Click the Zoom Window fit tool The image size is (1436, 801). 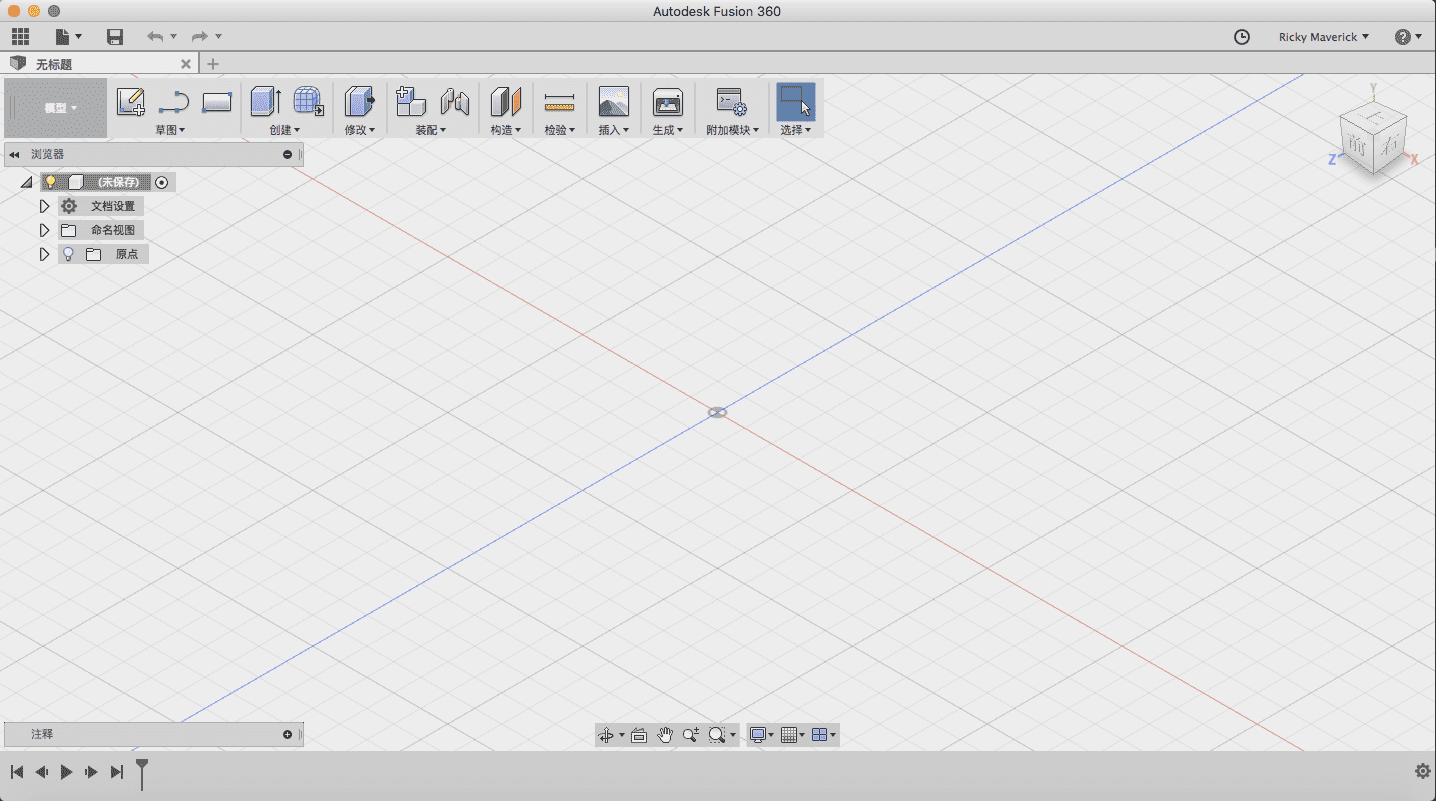tap(717, 735)
